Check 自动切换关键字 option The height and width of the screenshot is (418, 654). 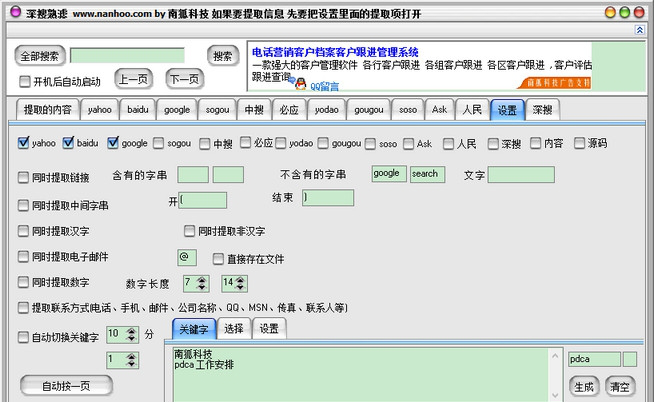23,337
